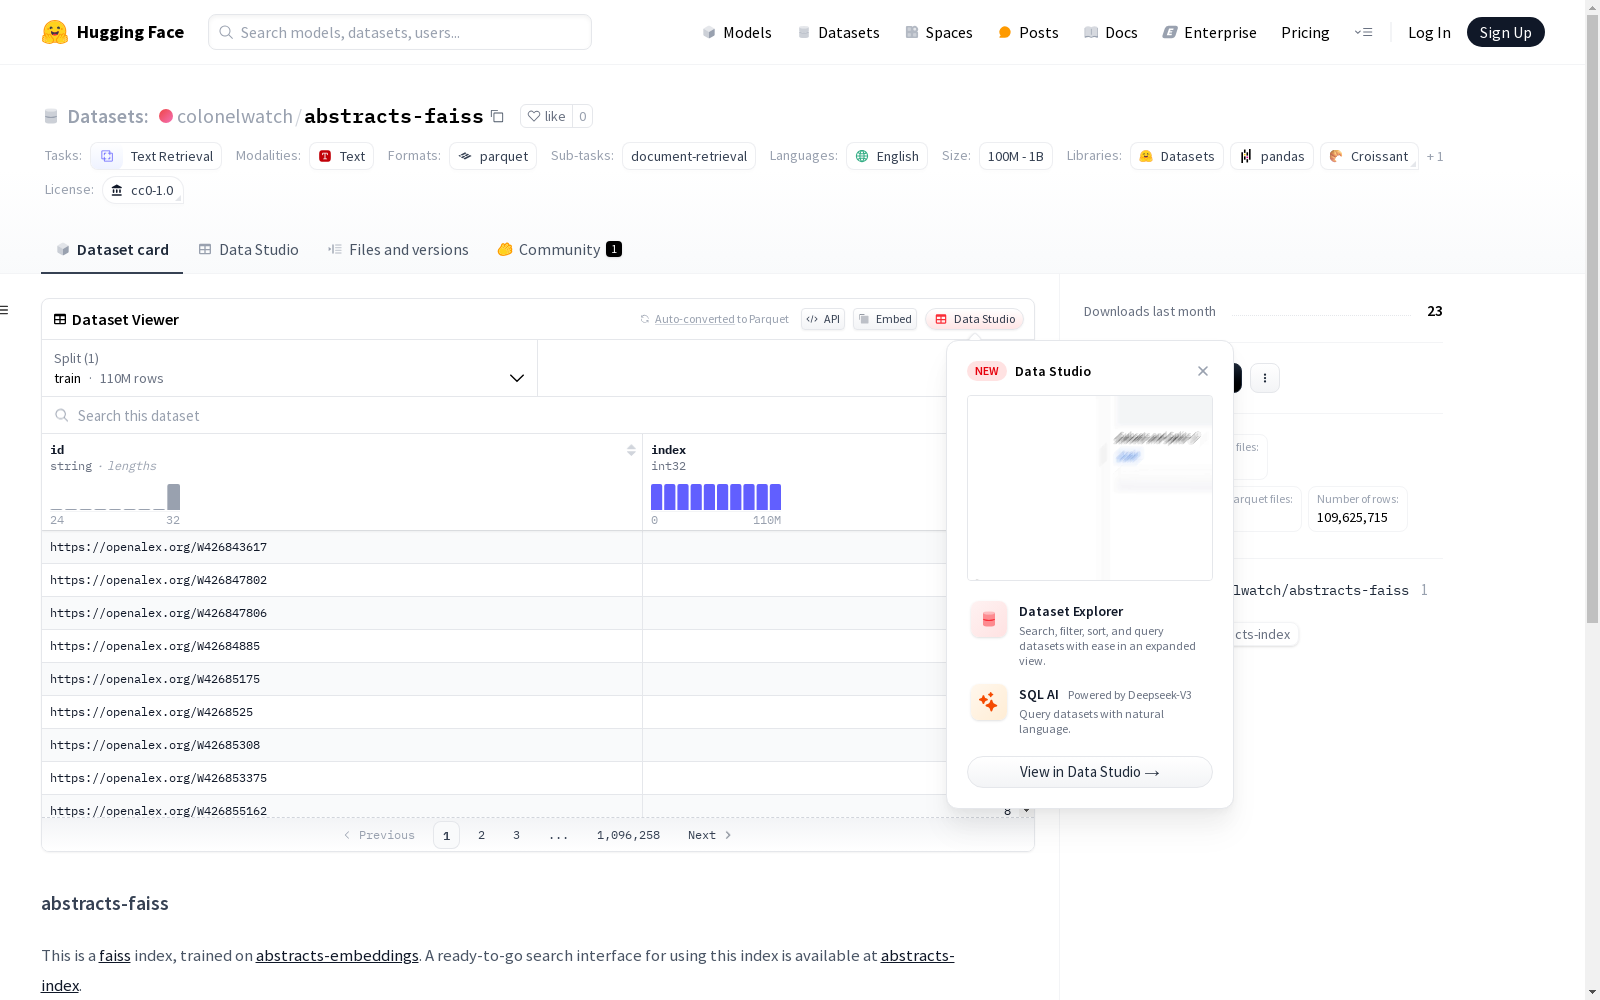Copy dataset name using the copy icon
1600x1000 pixels.
pyautogui.click(x=497, y=116)
